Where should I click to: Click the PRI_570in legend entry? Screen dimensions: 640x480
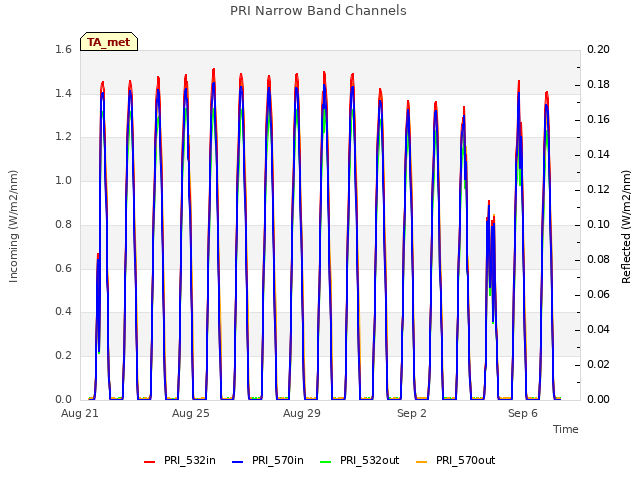point(268,461)
